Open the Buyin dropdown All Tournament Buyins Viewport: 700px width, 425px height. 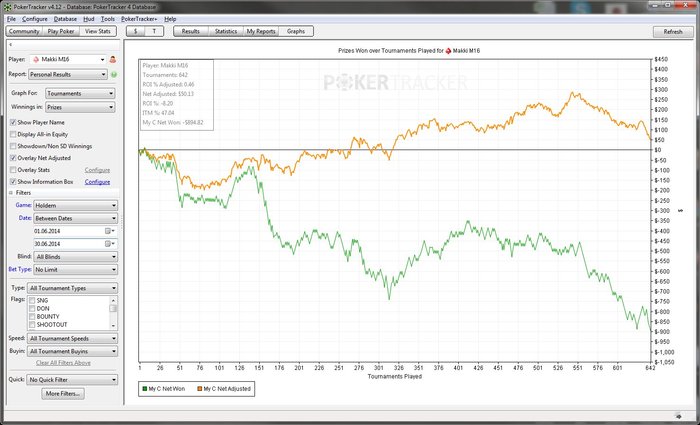pos(72,351)
